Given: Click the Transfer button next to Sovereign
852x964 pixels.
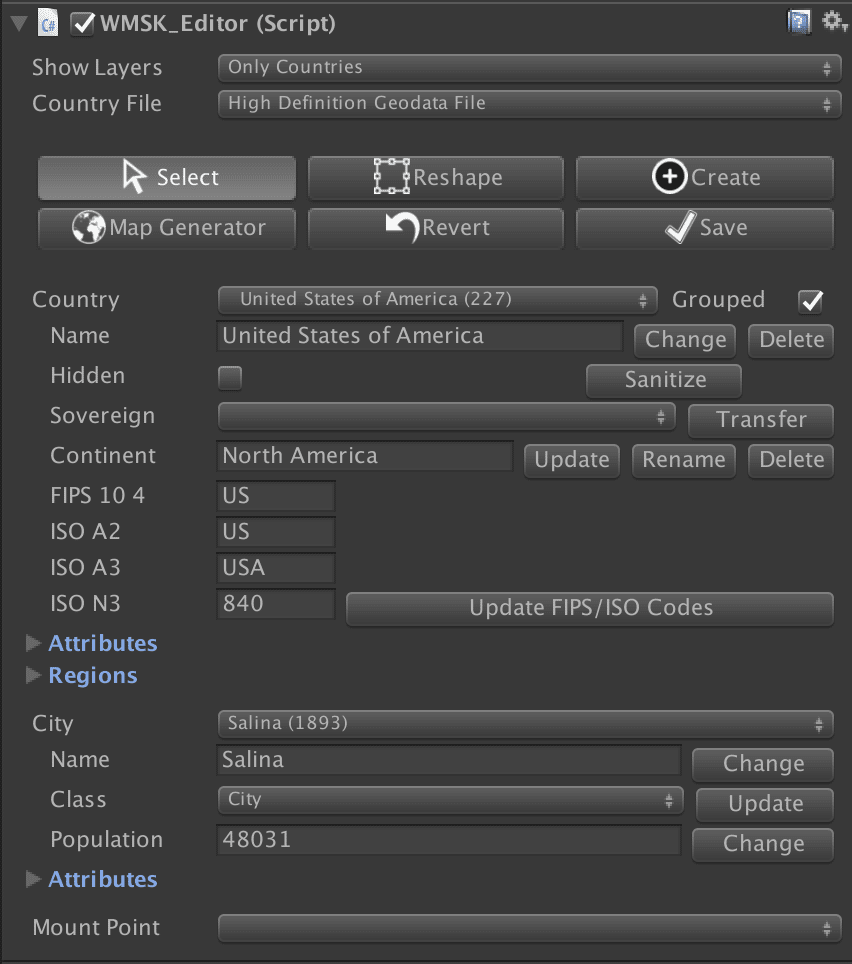Looking at the screenshot, I should coord(760,420).
